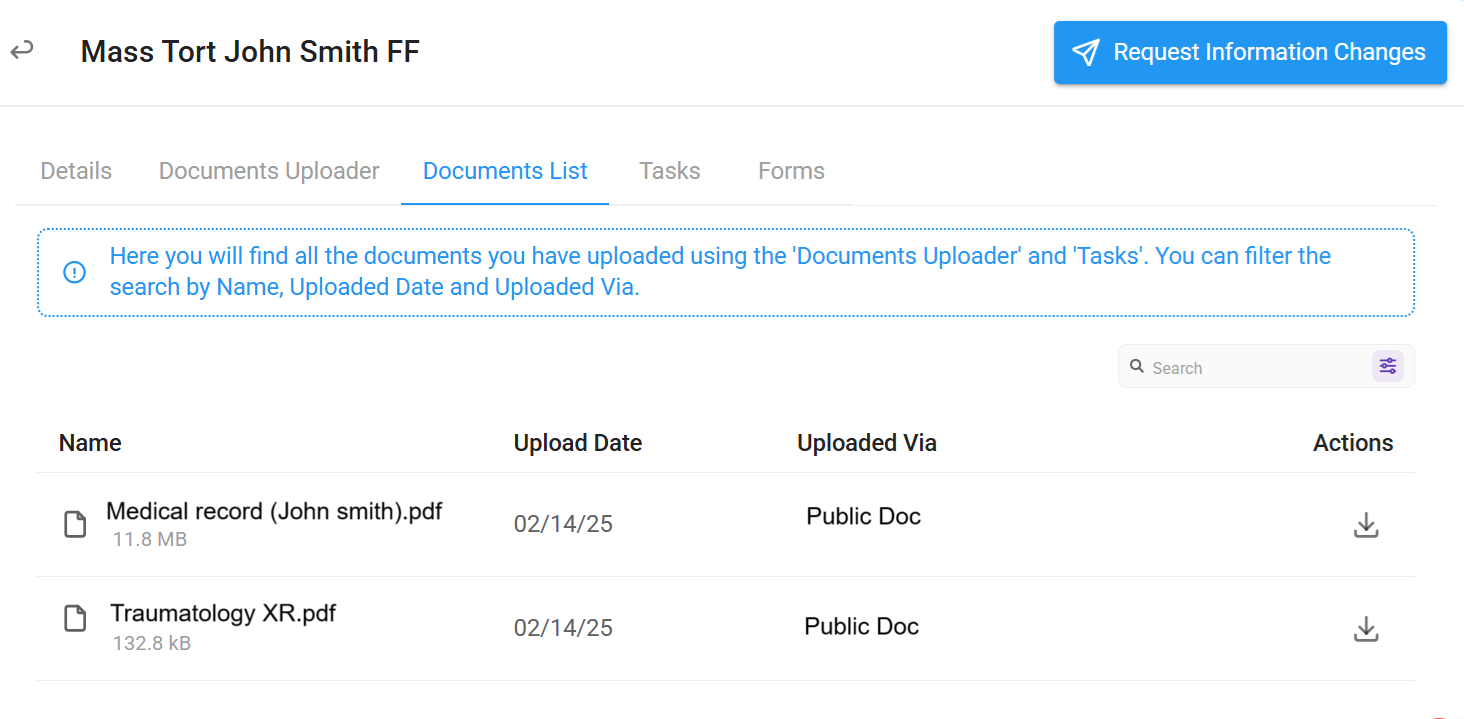Click the magnifier search icon
Viewport: 1464px width, 719px height.
coord(1137,367)
